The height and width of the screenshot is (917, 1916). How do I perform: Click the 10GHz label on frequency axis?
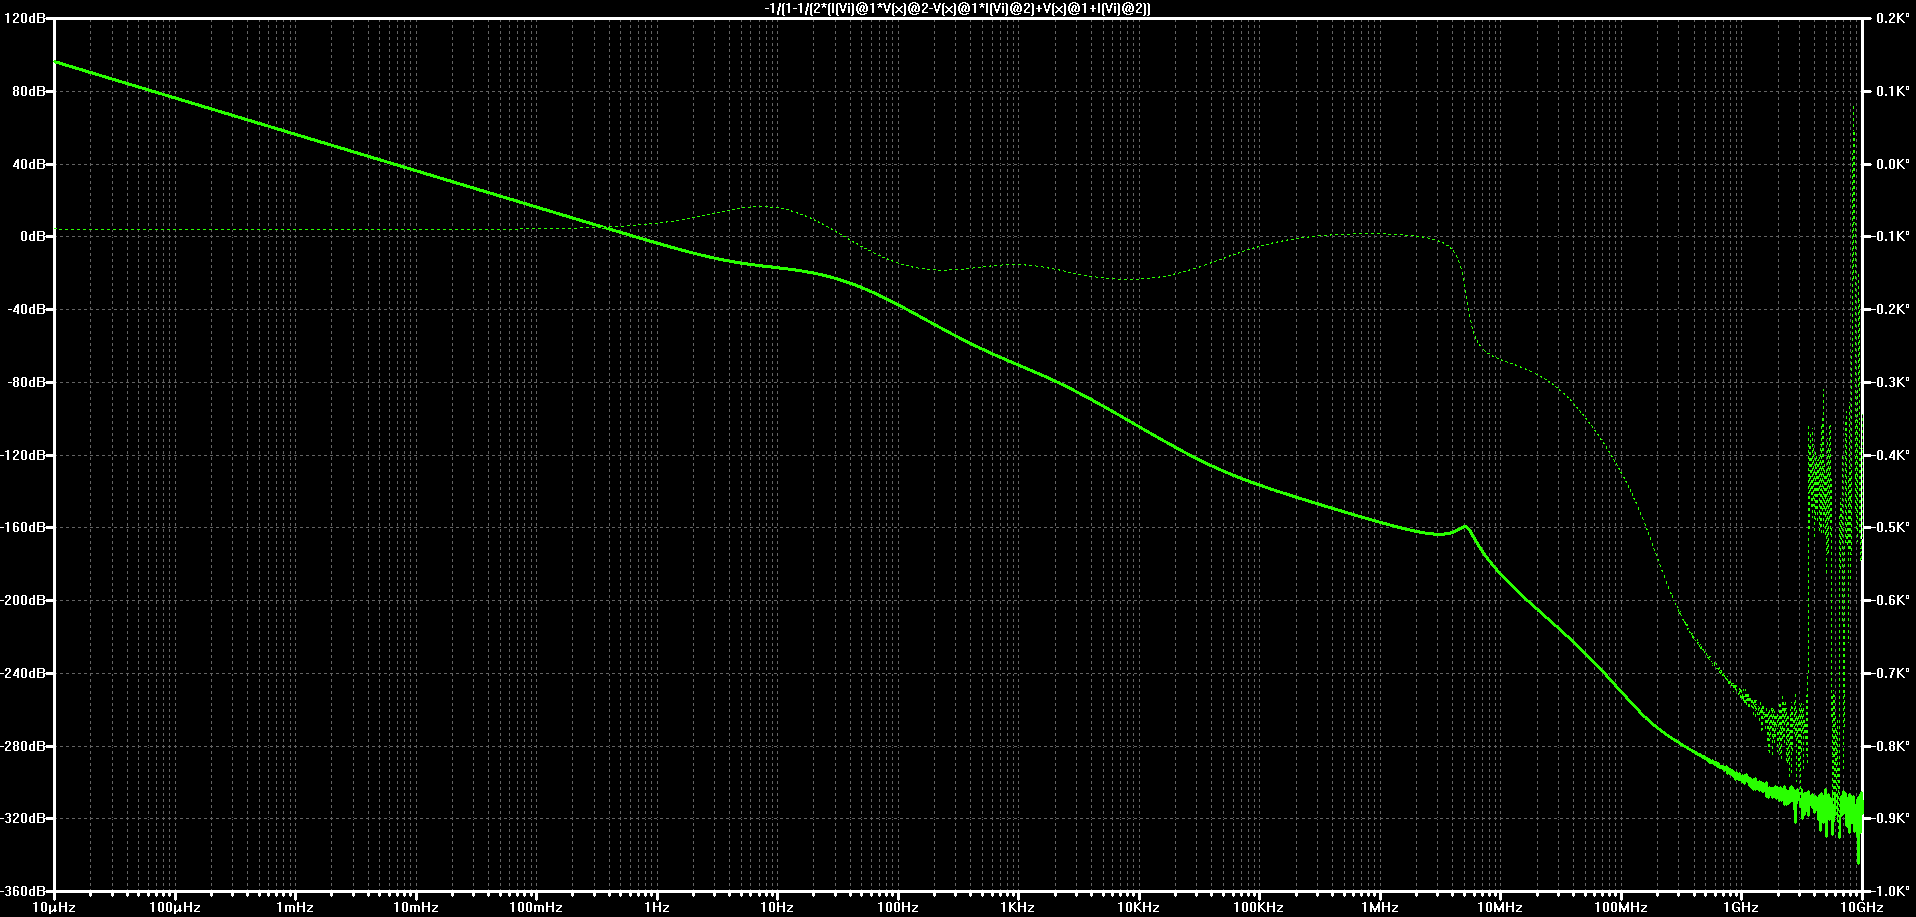pyautogui.click(x=1861, y=908)
